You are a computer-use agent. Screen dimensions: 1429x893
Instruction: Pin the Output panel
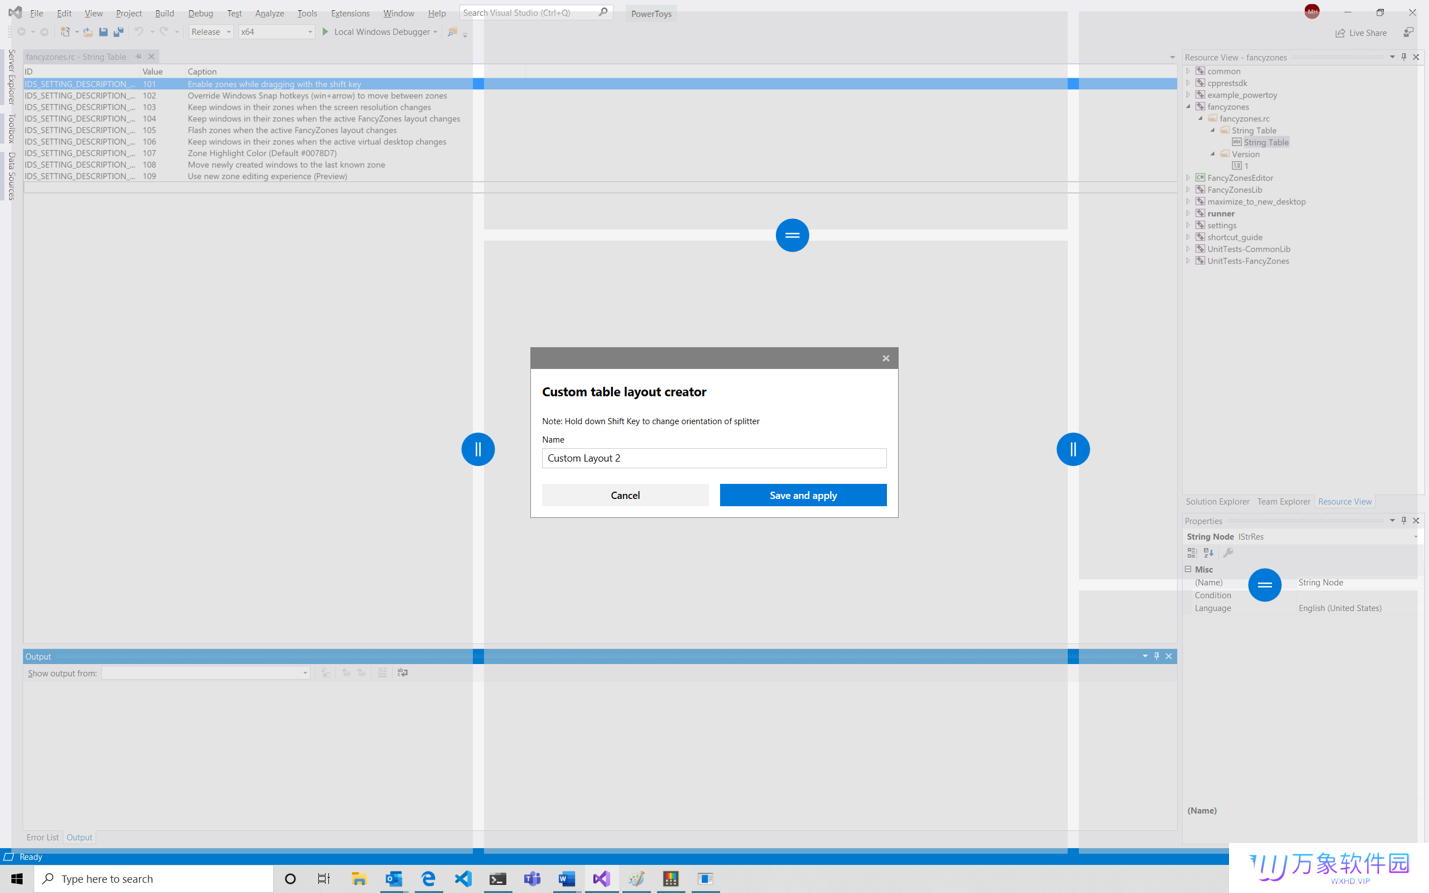[x=1157, y=656]
